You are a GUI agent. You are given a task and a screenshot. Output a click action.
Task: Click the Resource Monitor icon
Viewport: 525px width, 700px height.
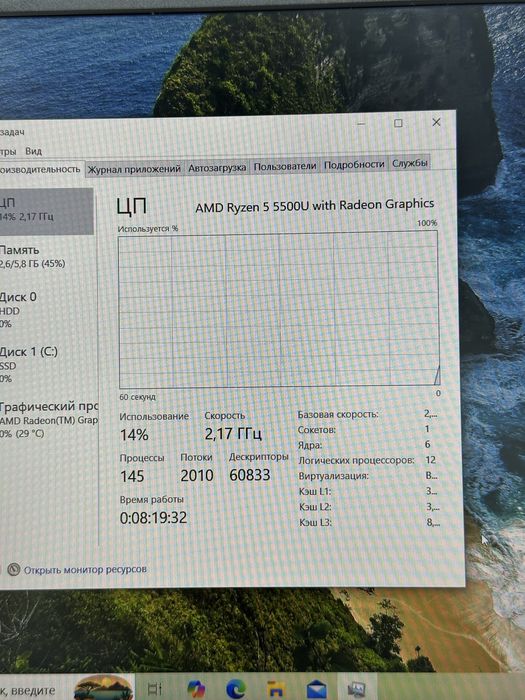tap(13, 570)
